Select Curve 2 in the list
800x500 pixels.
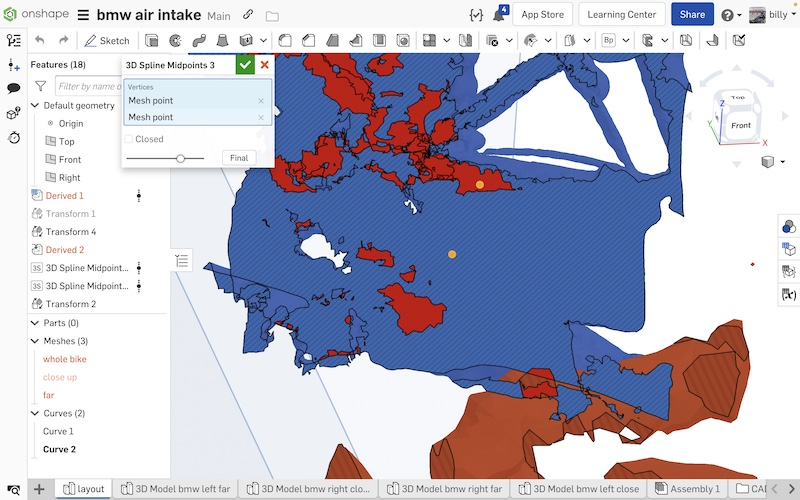(x=59, y=449)
